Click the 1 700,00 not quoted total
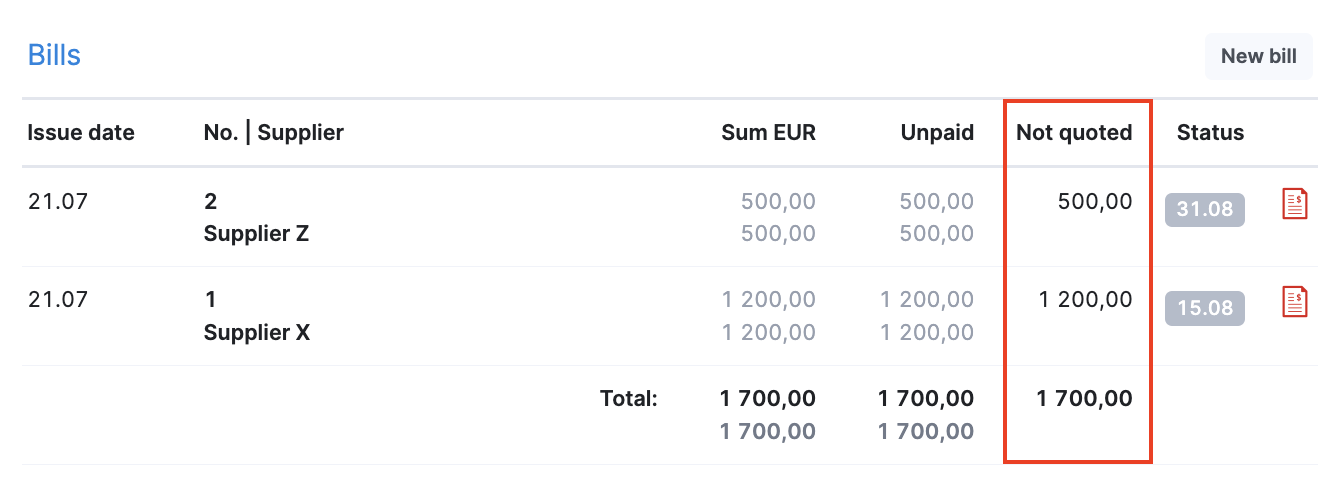The image size is (1338, 502). click(1085, 399)
